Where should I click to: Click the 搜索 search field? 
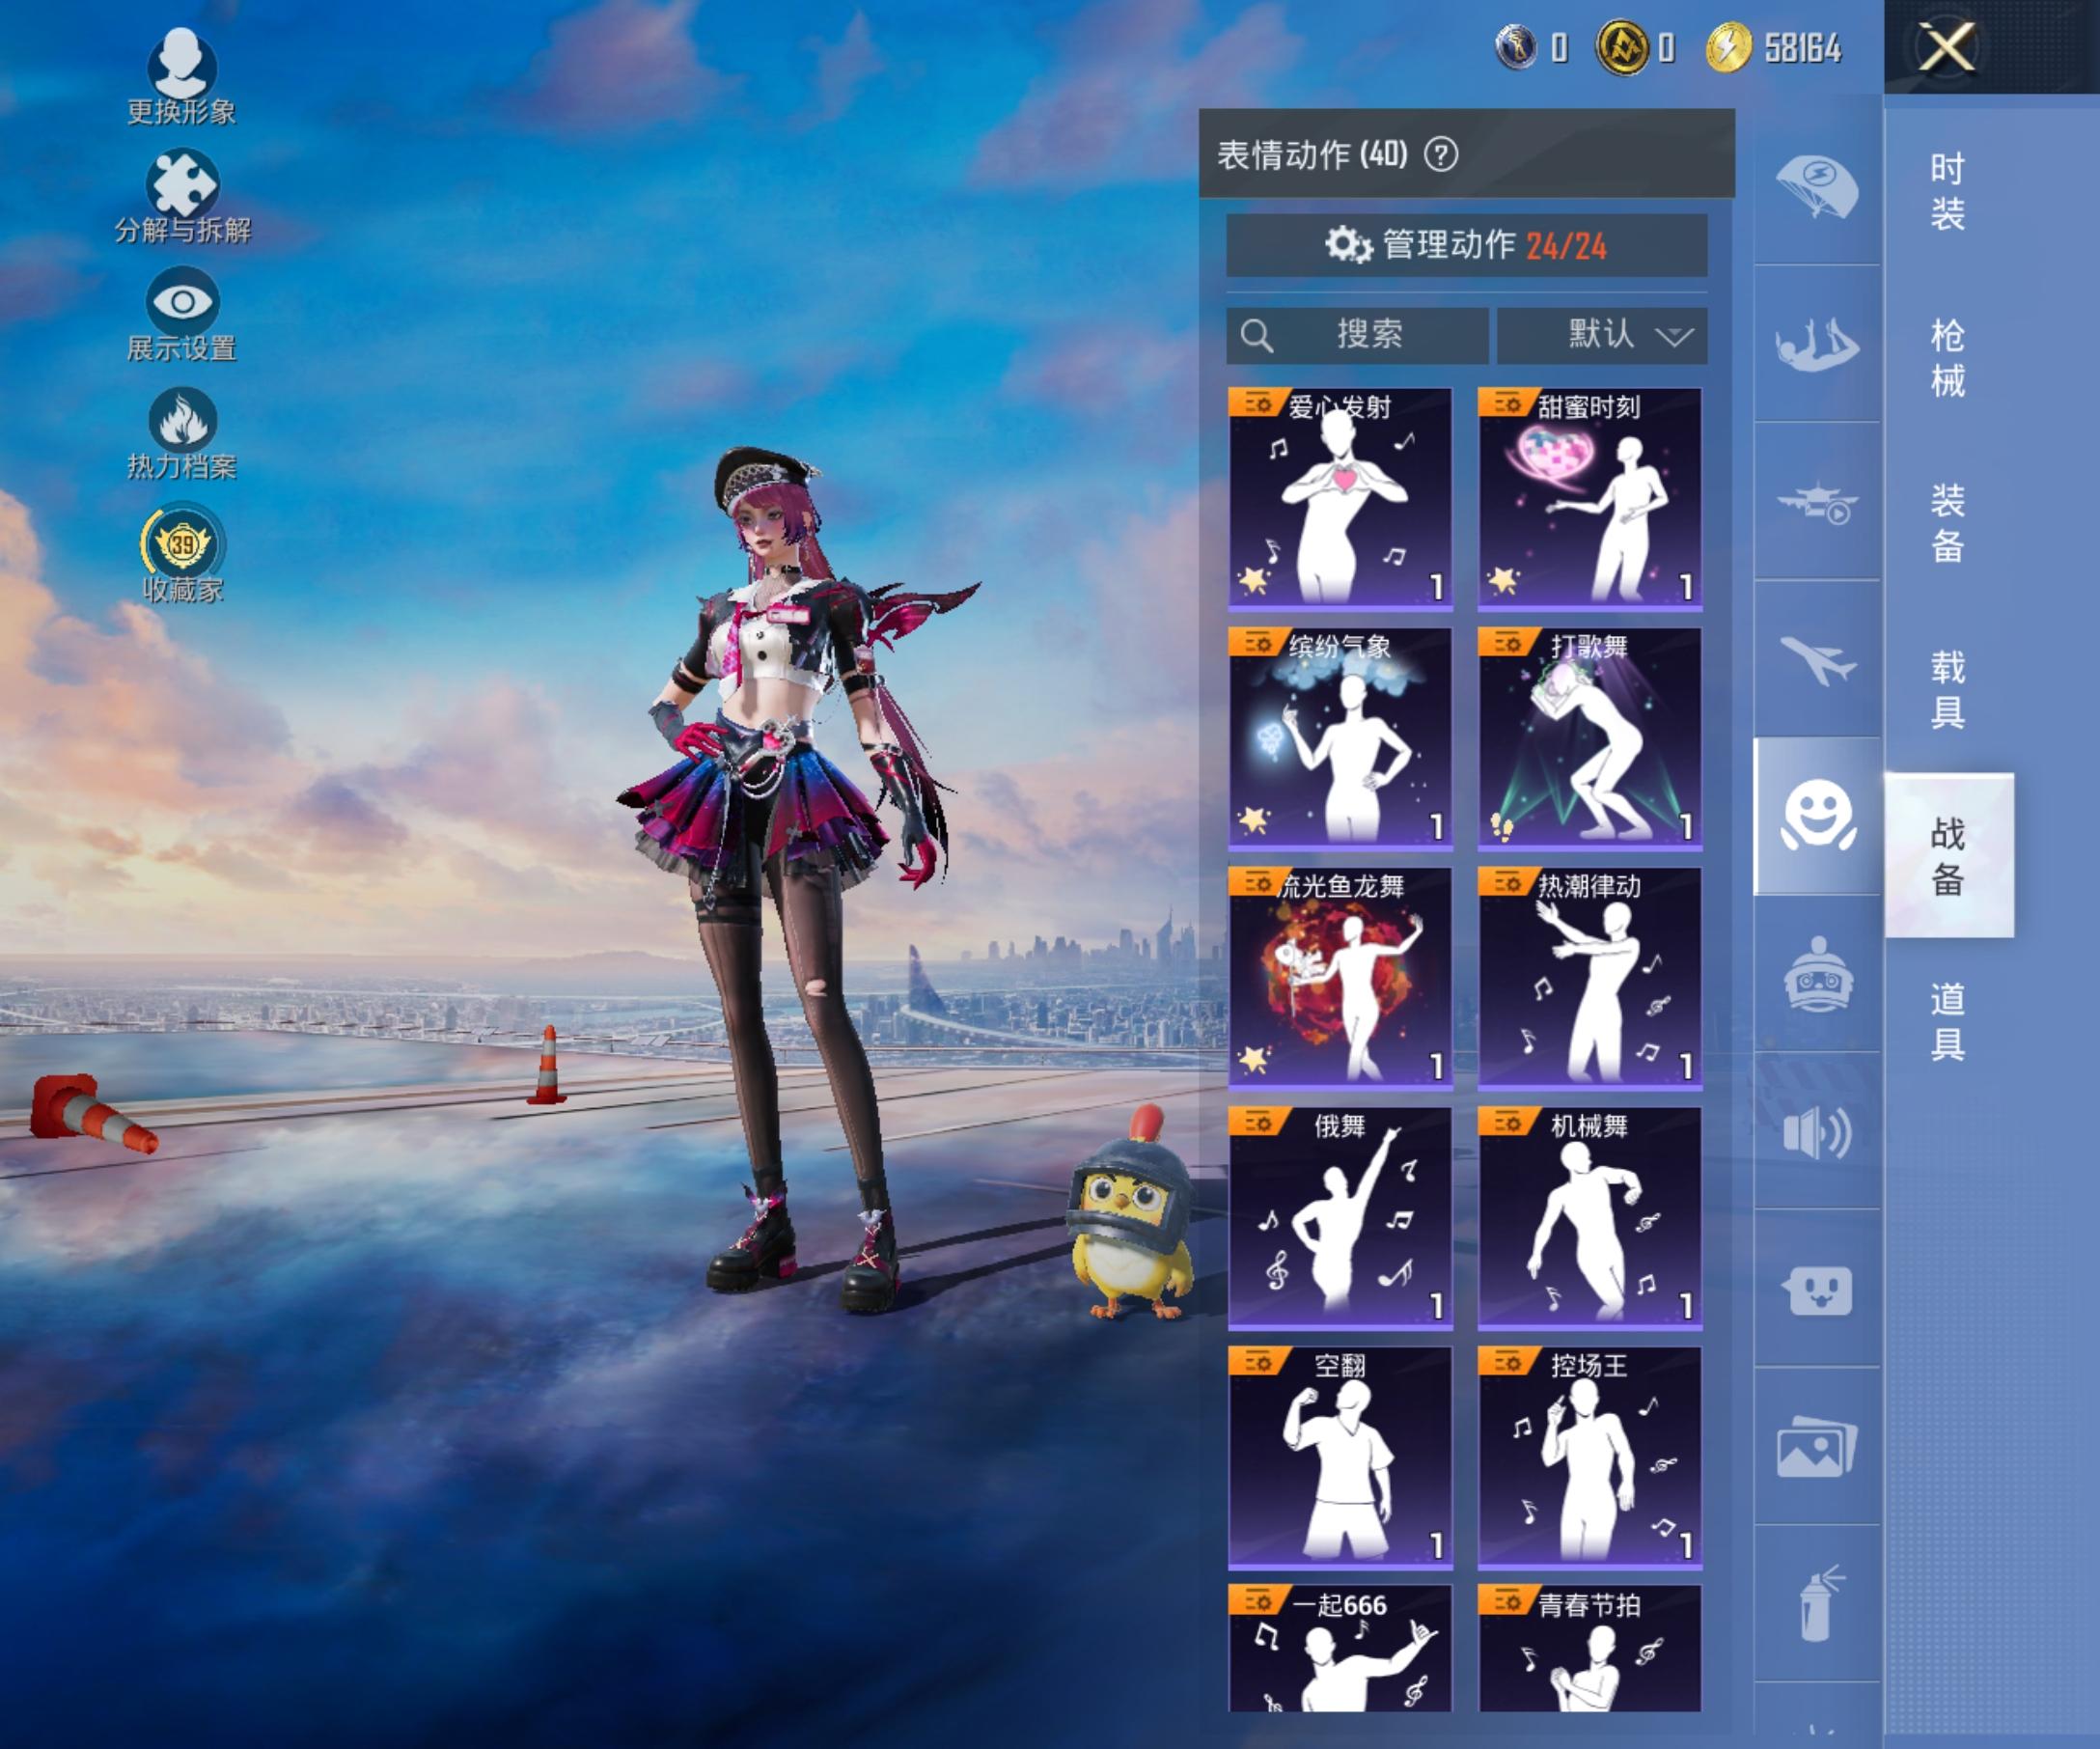1357,335
